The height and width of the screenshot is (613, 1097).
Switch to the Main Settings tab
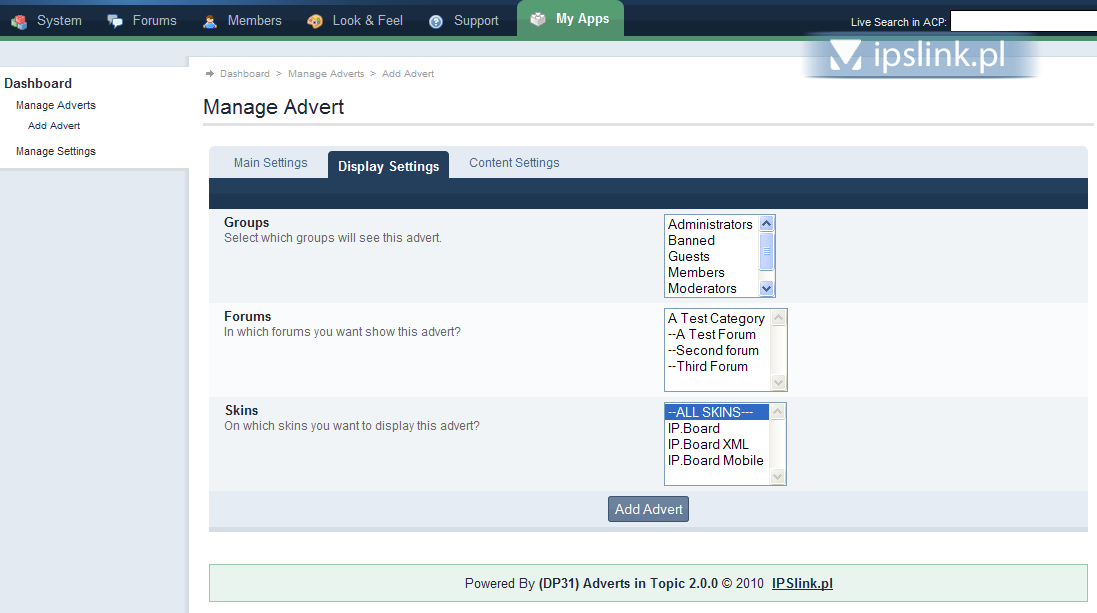point(270,163)
